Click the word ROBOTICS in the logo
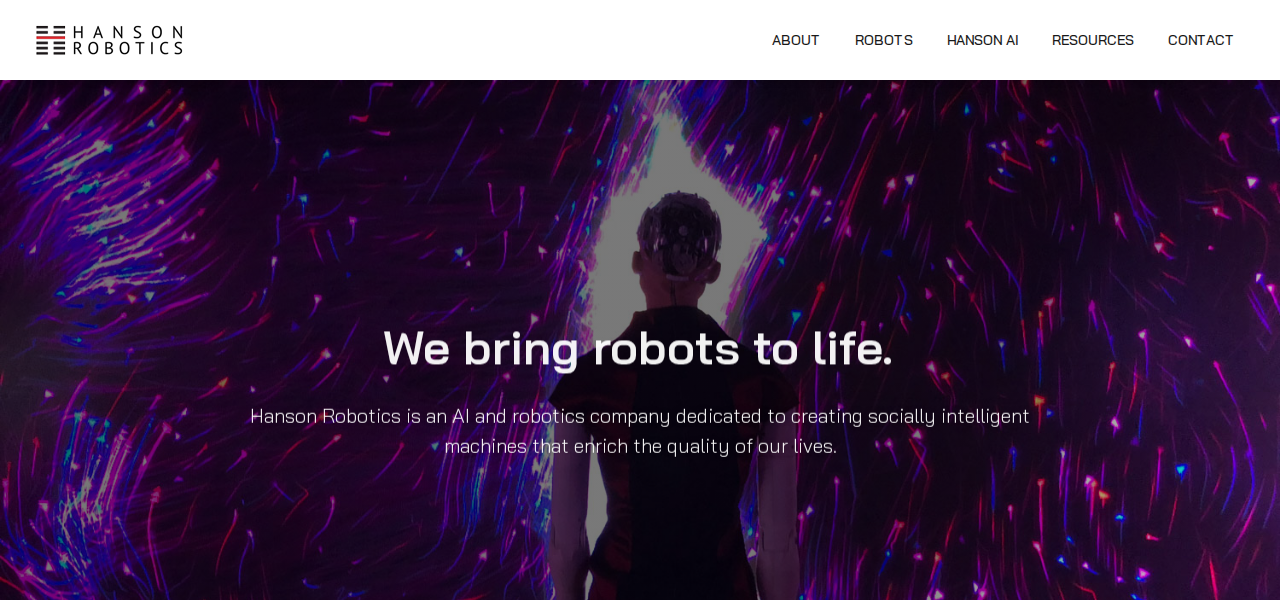Image resolution: width=1280 pixels, height=600 pixels. [x=128, y=47]
